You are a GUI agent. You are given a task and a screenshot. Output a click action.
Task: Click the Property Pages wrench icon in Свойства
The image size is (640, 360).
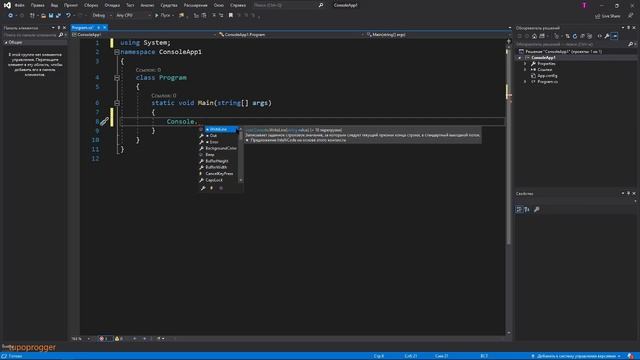click(537, 209)
